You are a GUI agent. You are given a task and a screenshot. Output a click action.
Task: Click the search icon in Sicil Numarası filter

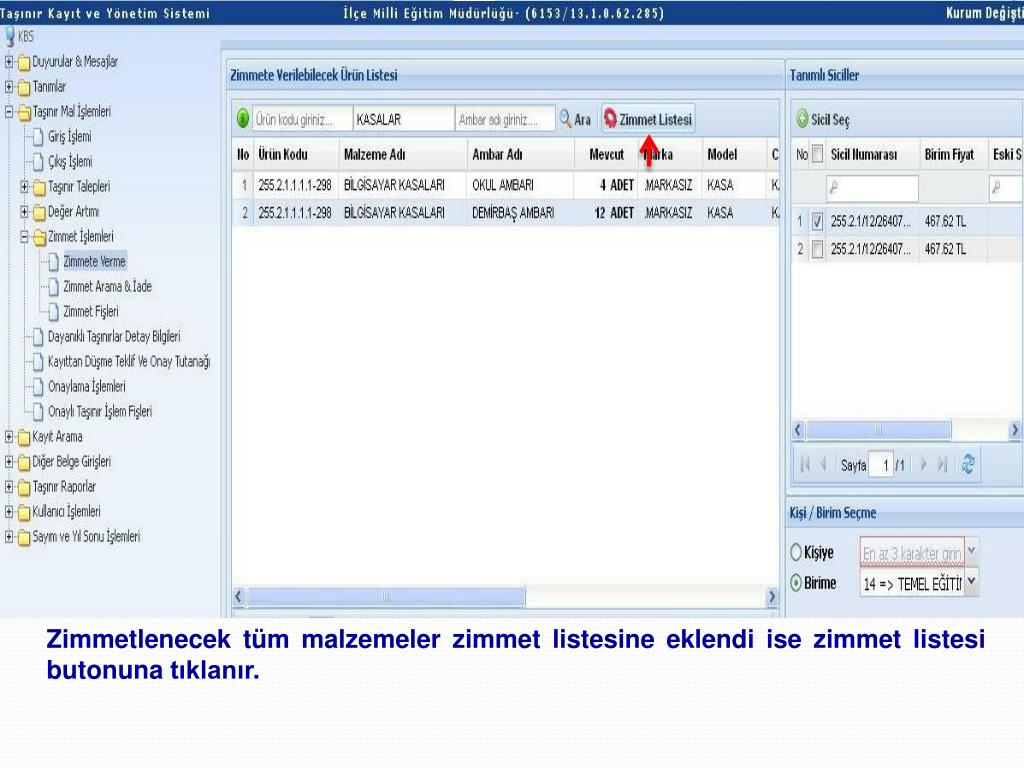pos(833,188)
